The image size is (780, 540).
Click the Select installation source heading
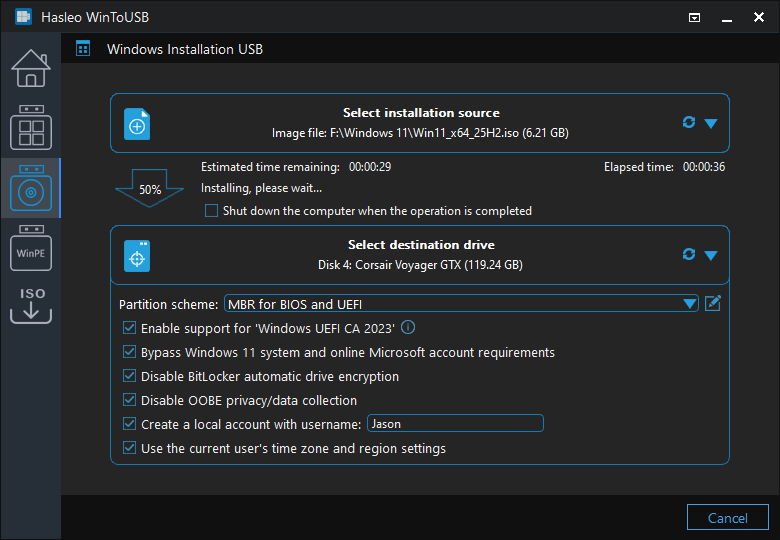click(421, 113)
